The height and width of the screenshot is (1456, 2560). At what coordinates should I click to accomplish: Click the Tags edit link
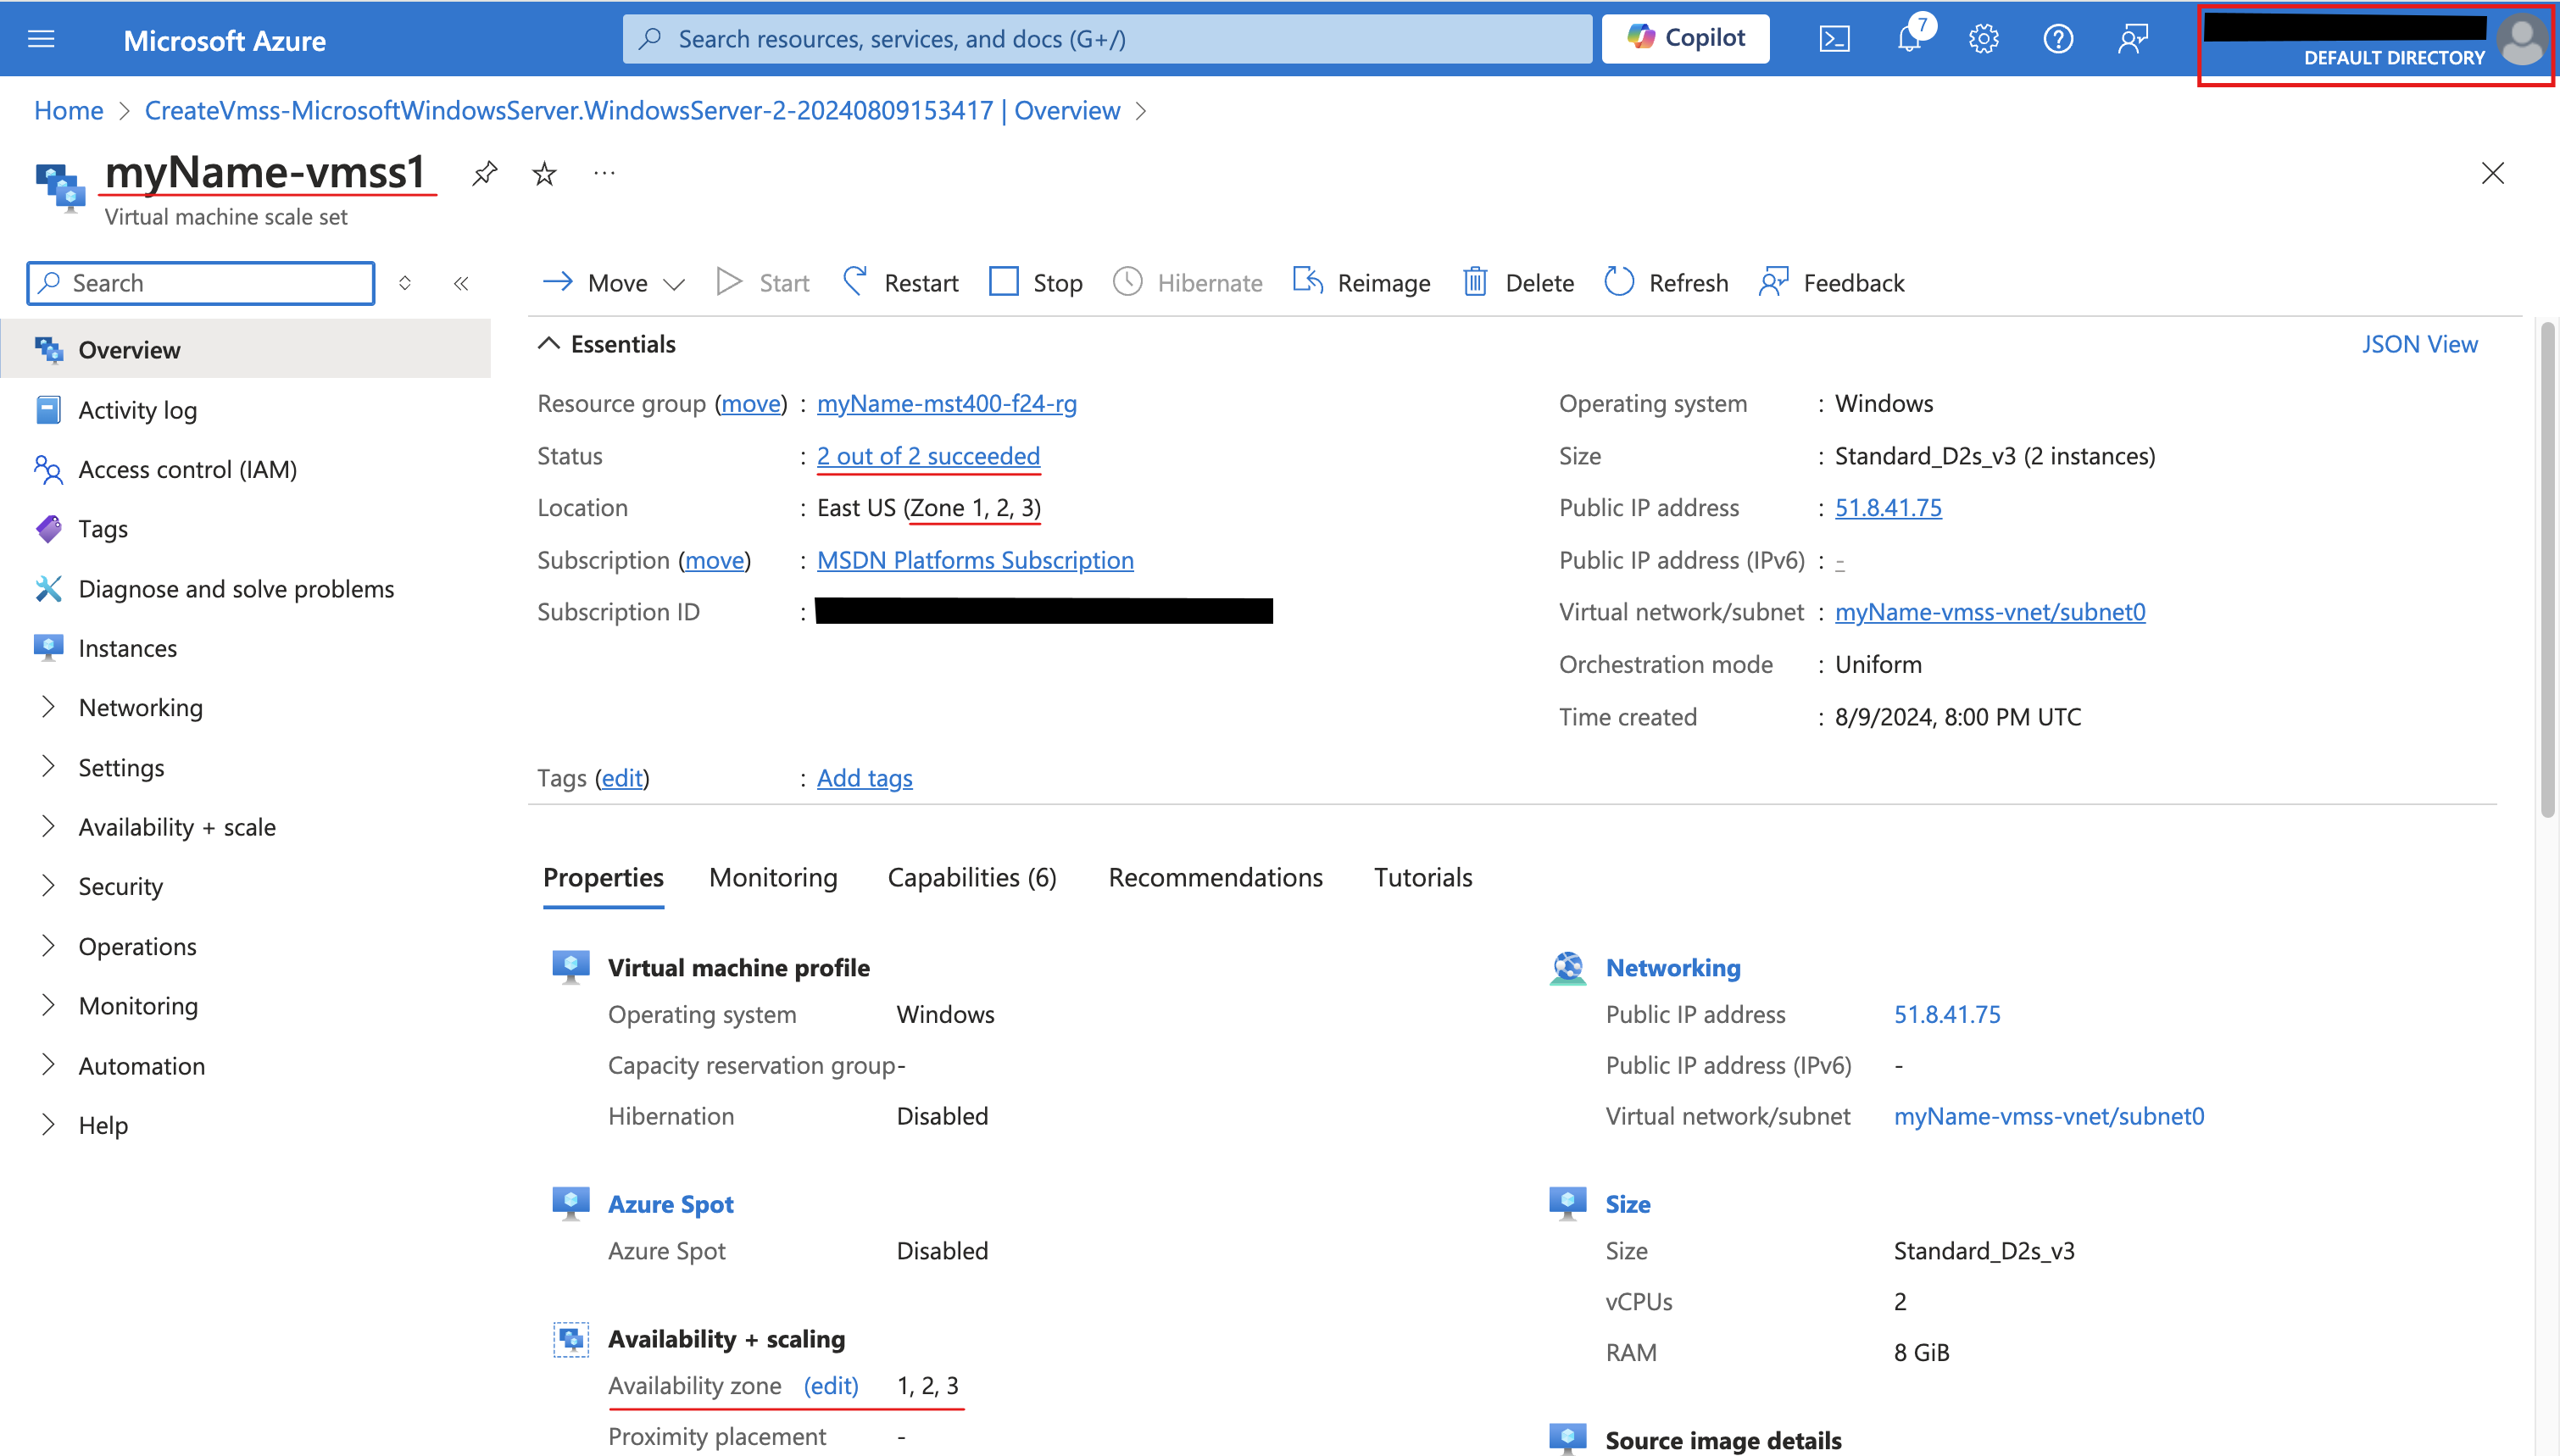(622, 778)
